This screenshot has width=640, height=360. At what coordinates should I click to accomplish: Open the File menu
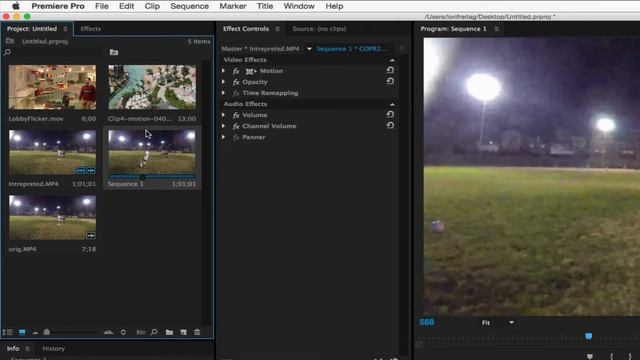(x=102, y=6)
